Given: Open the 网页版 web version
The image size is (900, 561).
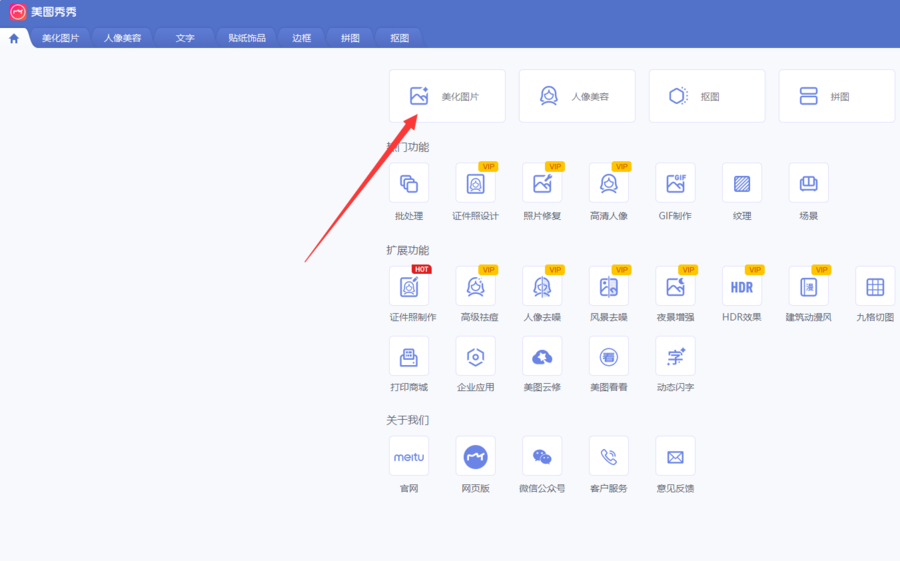Looking at the screenshot, I should point(475,456).
